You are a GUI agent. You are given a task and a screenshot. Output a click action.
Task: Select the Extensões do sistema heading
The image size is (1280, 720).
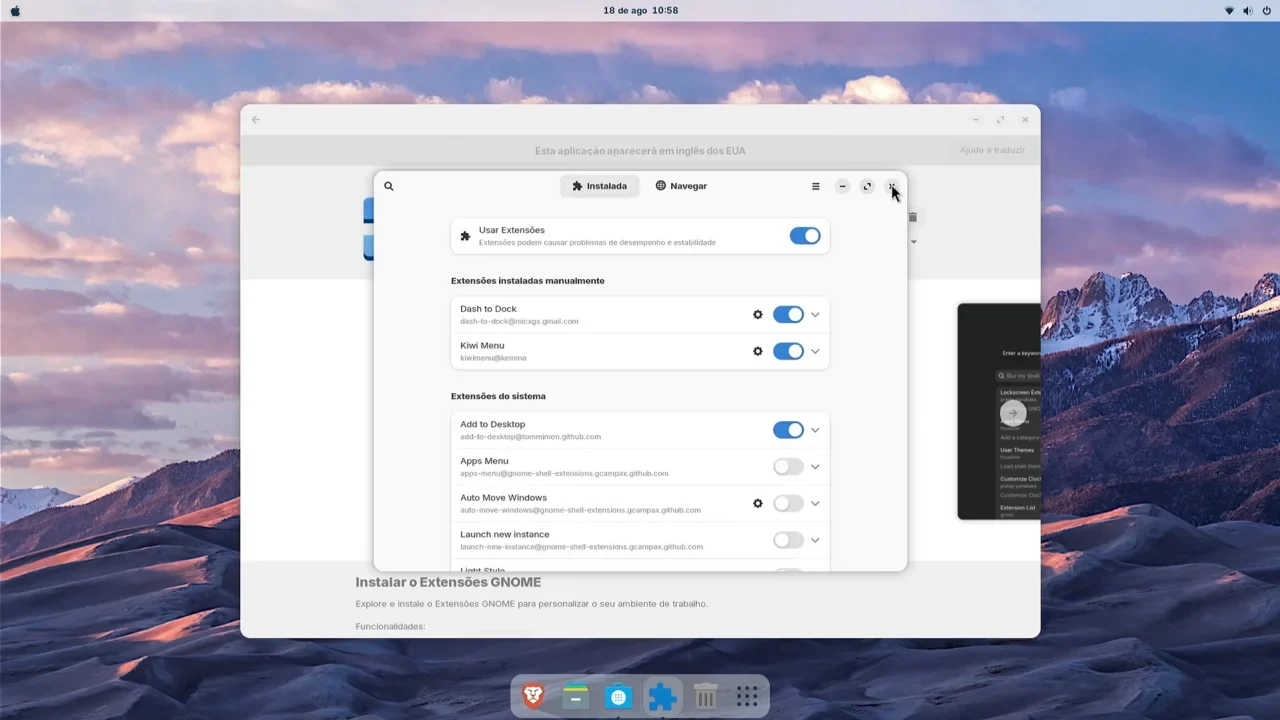498,397
